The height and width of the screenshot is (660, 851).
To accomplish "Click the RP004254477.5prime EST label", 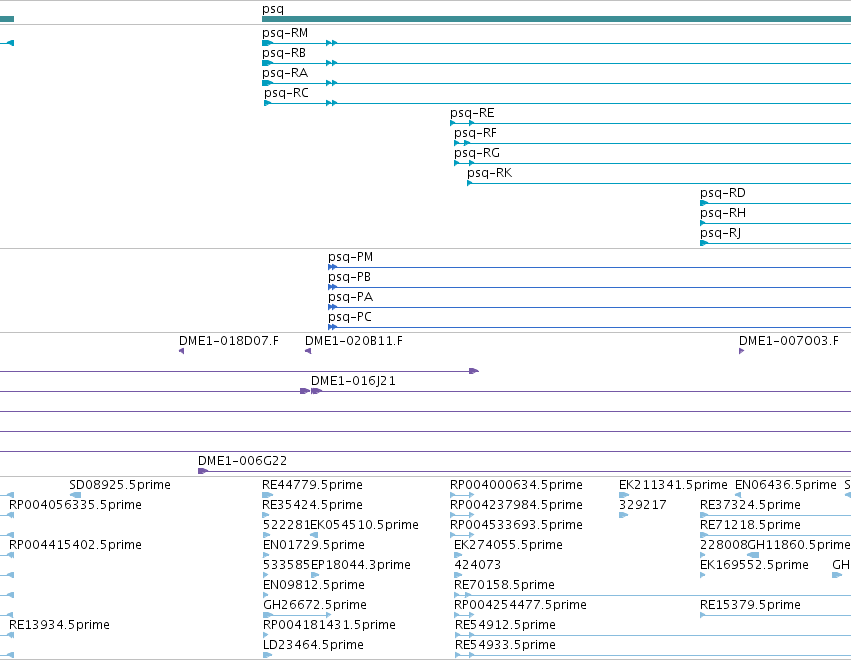I will pyautogui.click(x=520, y=605).
